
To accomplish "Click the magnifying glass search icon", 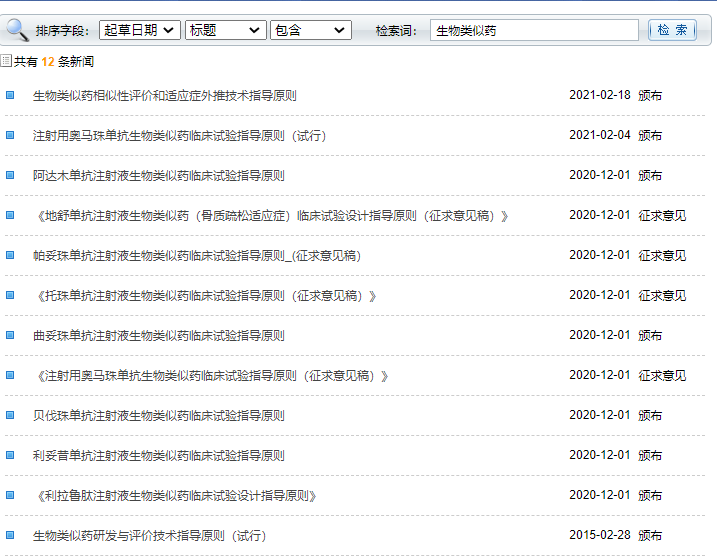I will pyautogui.click(x=15, y=29).
